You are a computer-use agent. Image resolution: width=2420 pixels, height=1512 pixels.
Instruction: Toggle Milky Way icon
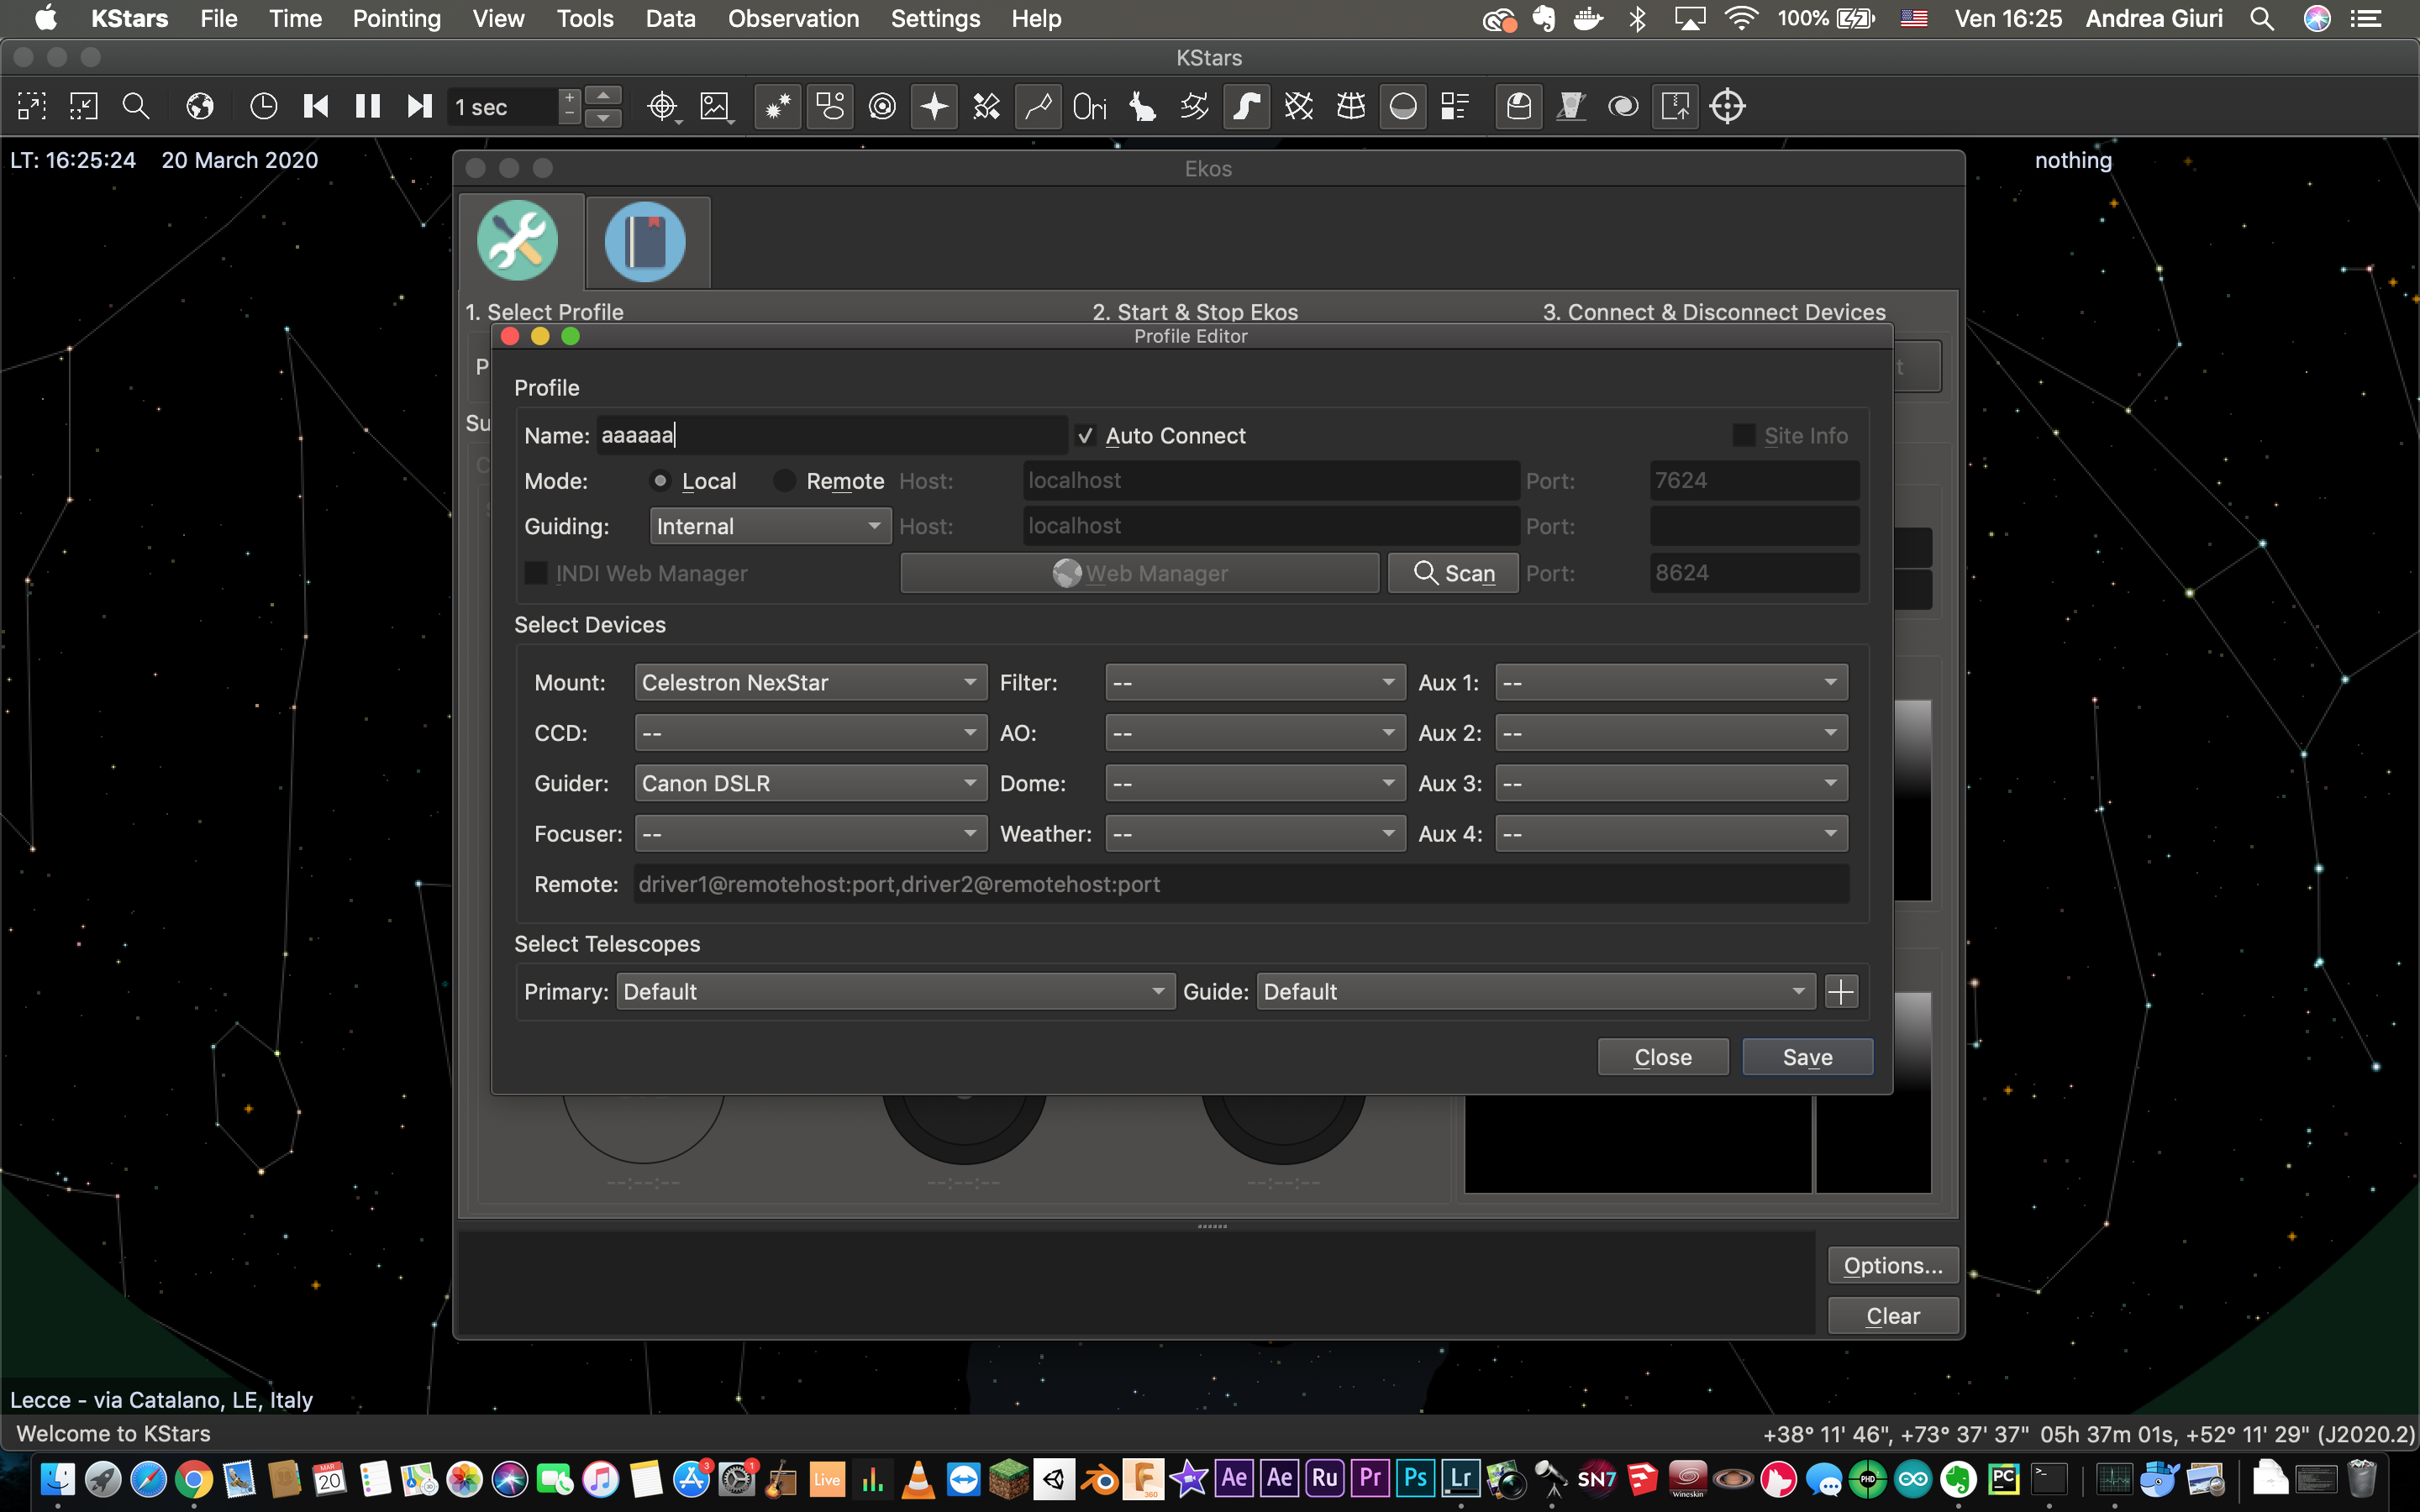tap(1246, 106)
